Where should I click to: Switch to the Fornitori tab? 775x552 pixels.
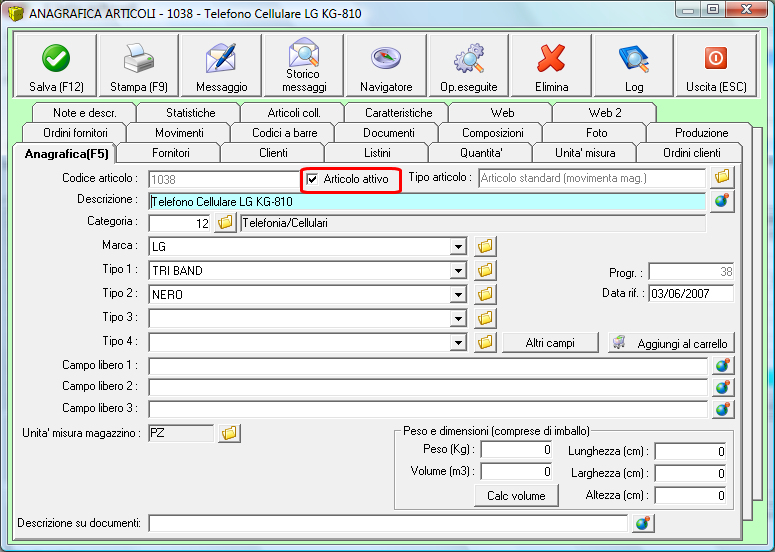click(171, 153)
